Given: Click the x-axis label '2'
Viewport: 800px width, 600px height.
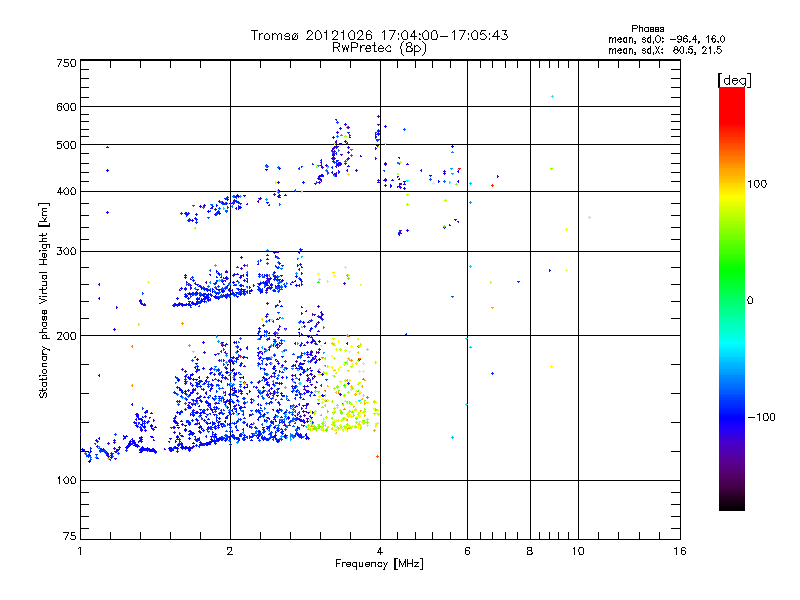Looking at the screenshot, I should click(x=230, y=551).
